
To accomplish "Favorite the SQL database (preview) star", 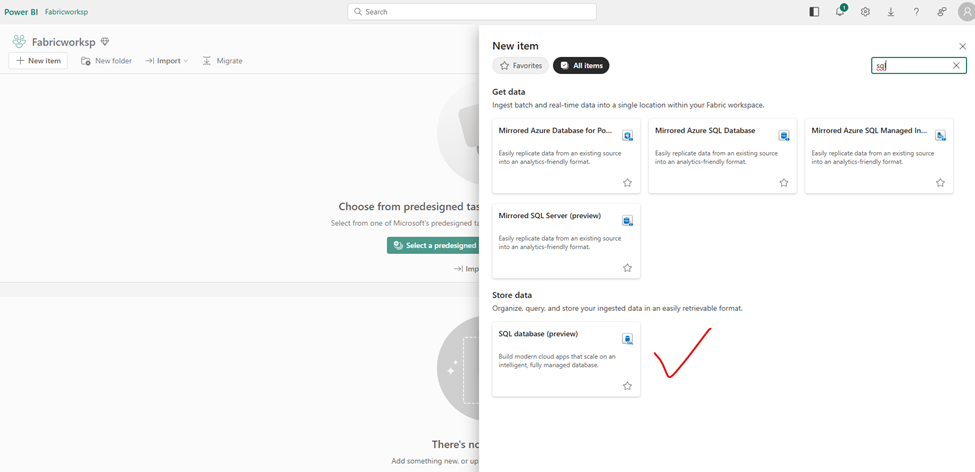I will [627, 386].
